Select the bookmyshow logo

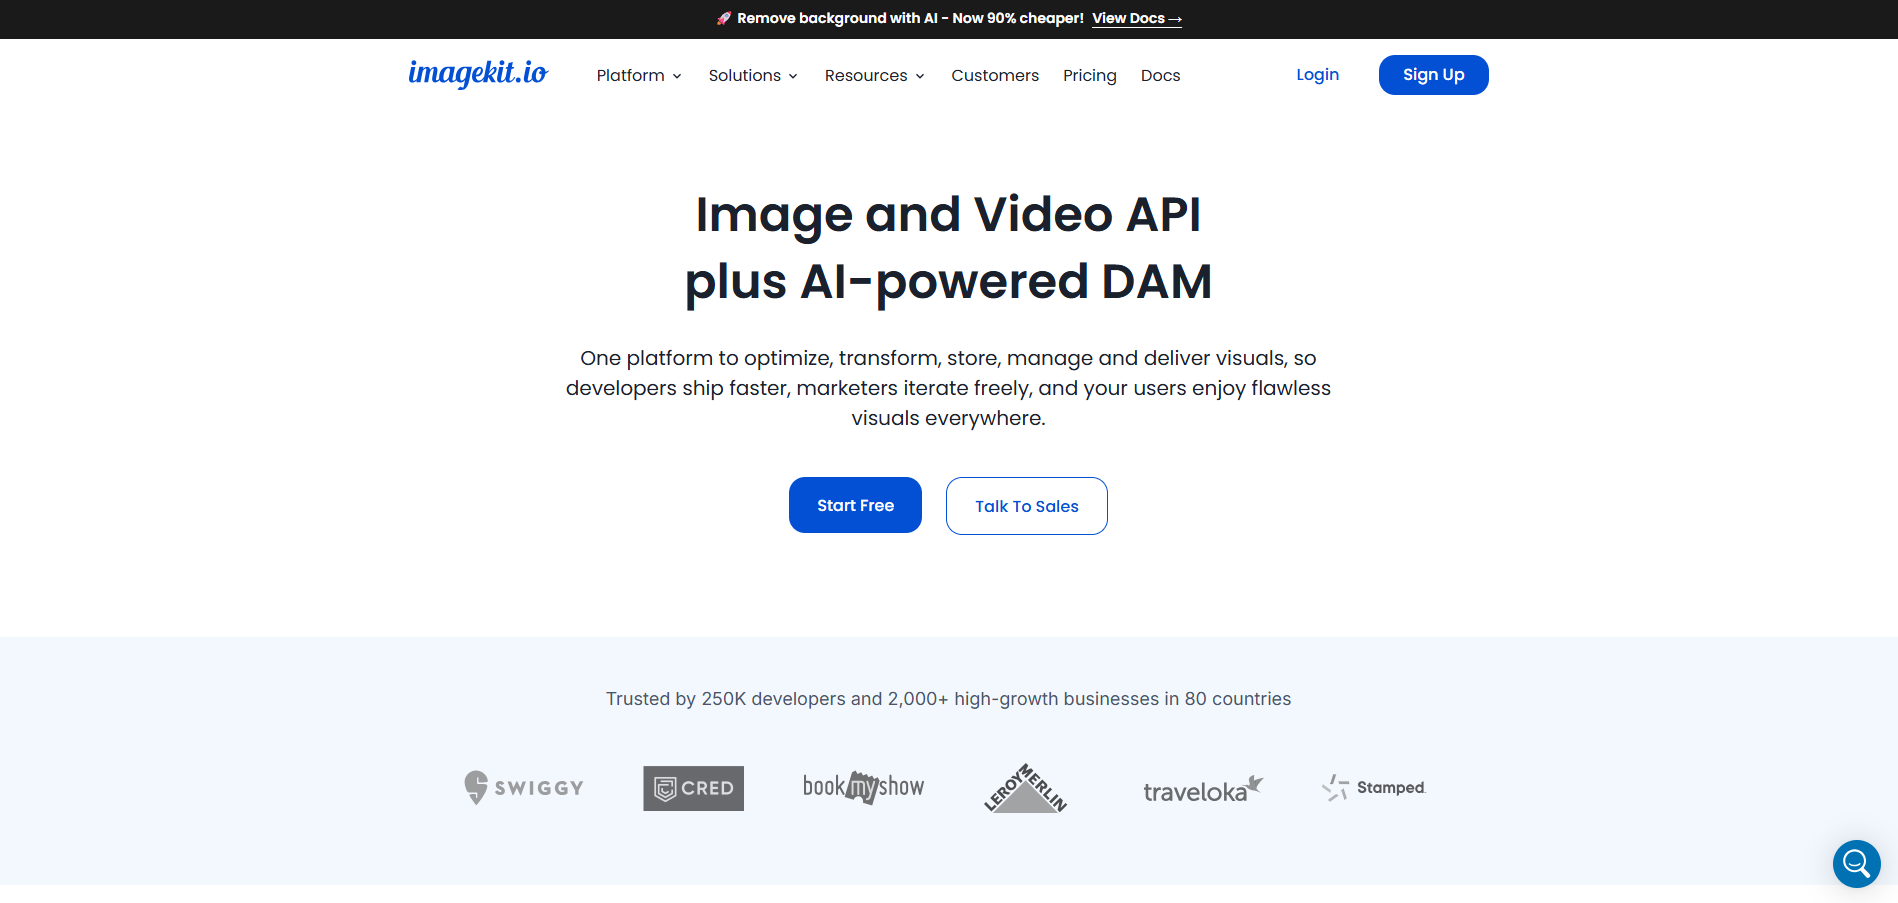point(862,788)
